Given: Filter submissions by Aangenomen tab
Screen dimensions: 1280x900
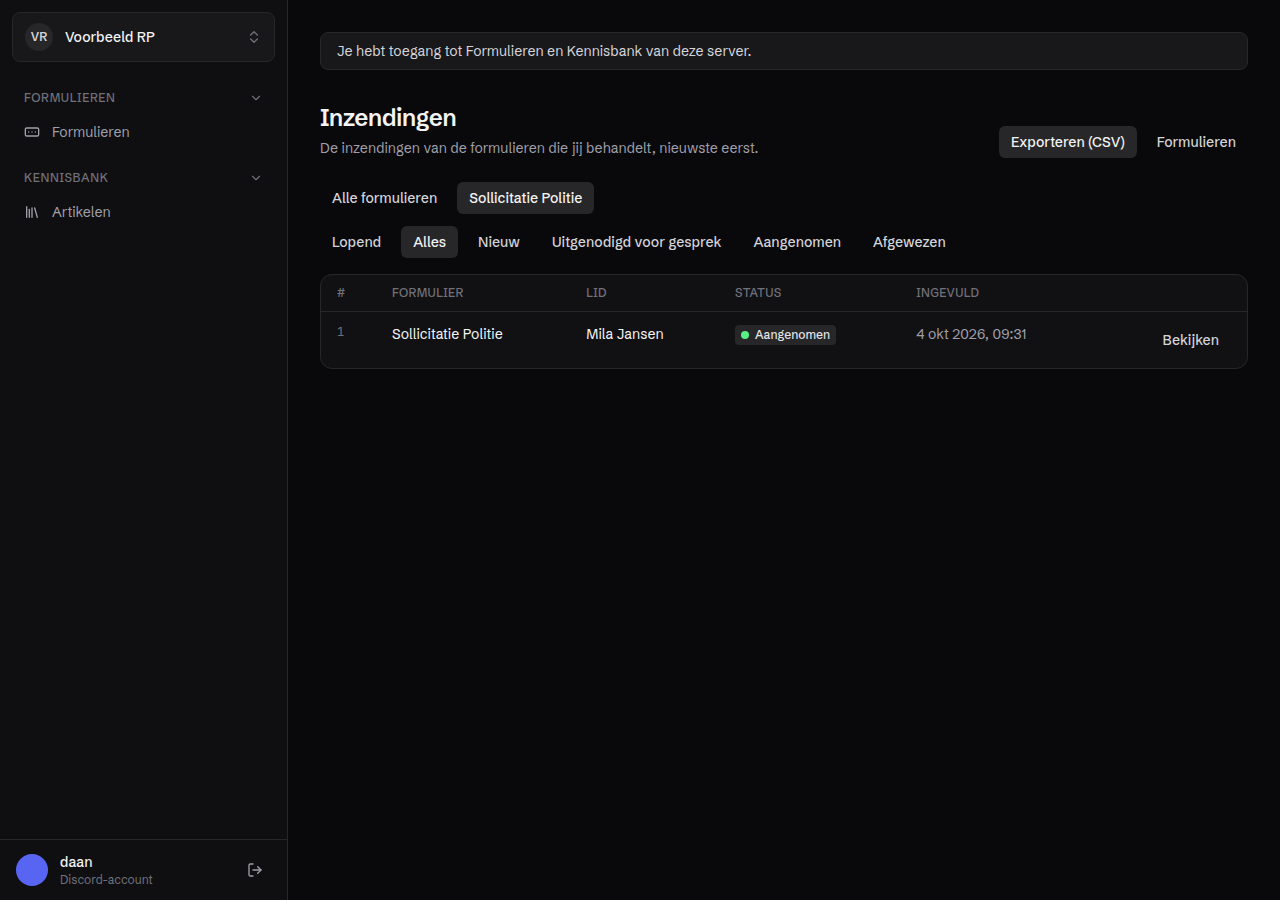Looking at the screenshot, I should click(797, 242).
